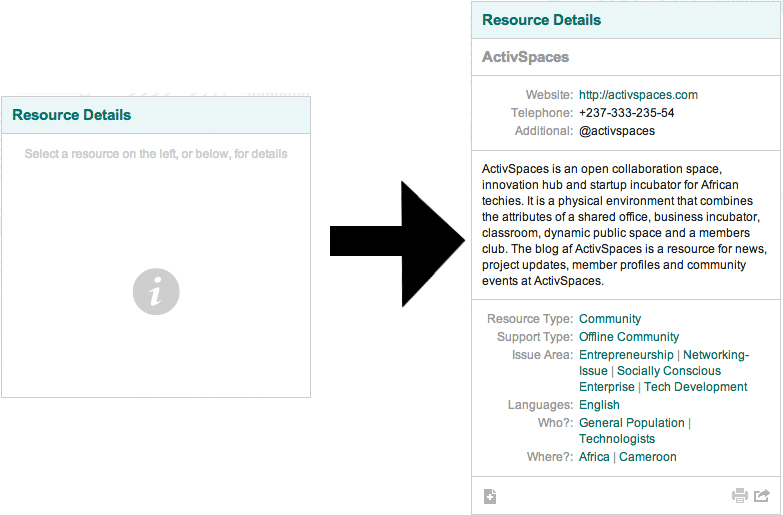Viewport: 783px width, 515px height.
Task: Open the Tech Development issue area link
Action: [x=696, y=387]
